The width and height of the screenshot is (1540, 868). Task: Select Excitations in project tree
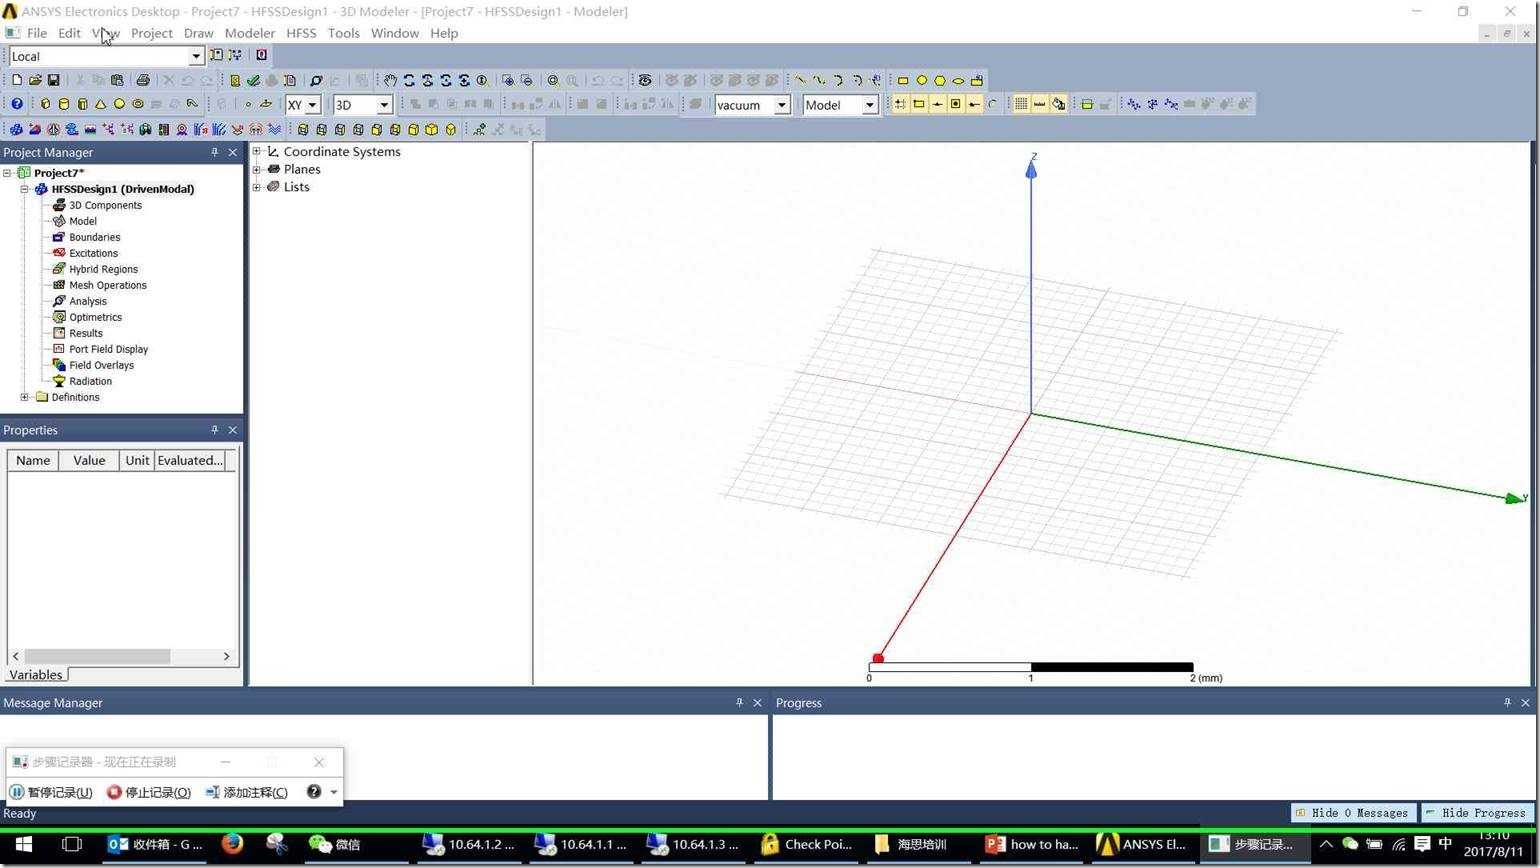point(93,253)
